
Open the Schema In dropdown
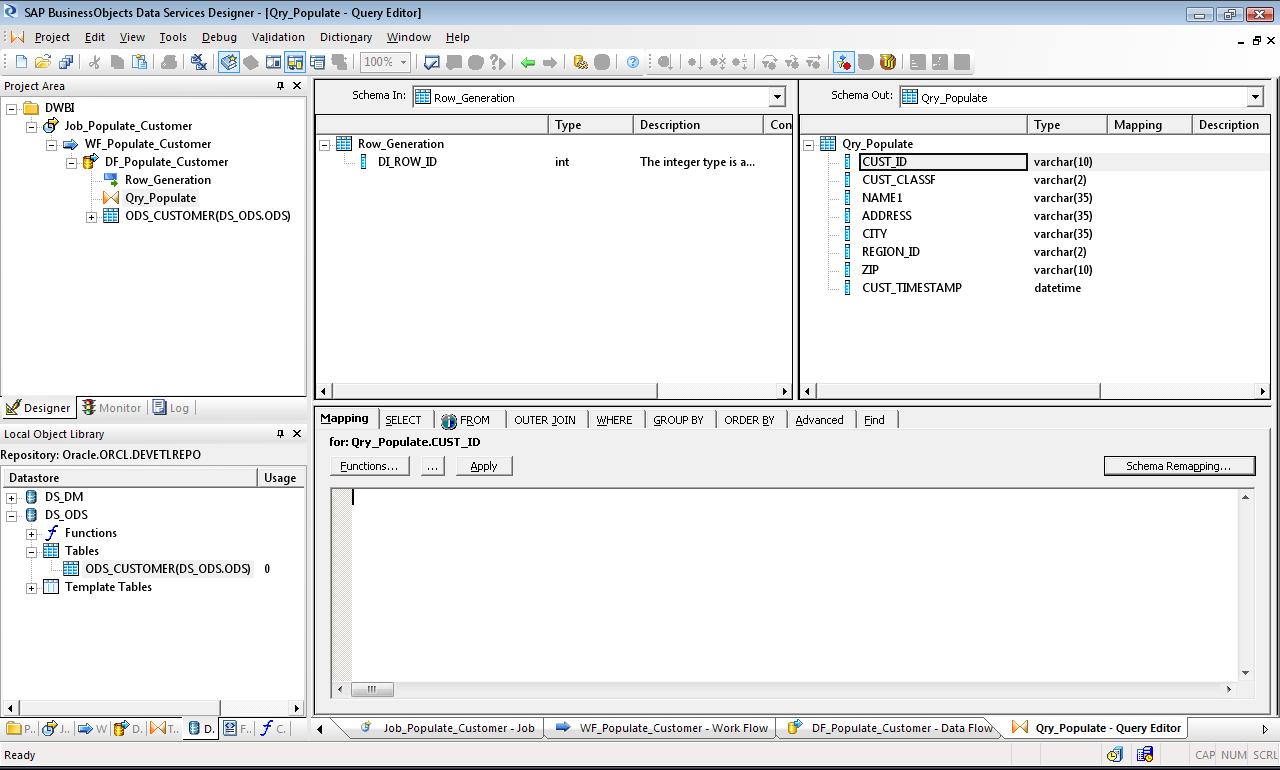[x=777, y=97]
